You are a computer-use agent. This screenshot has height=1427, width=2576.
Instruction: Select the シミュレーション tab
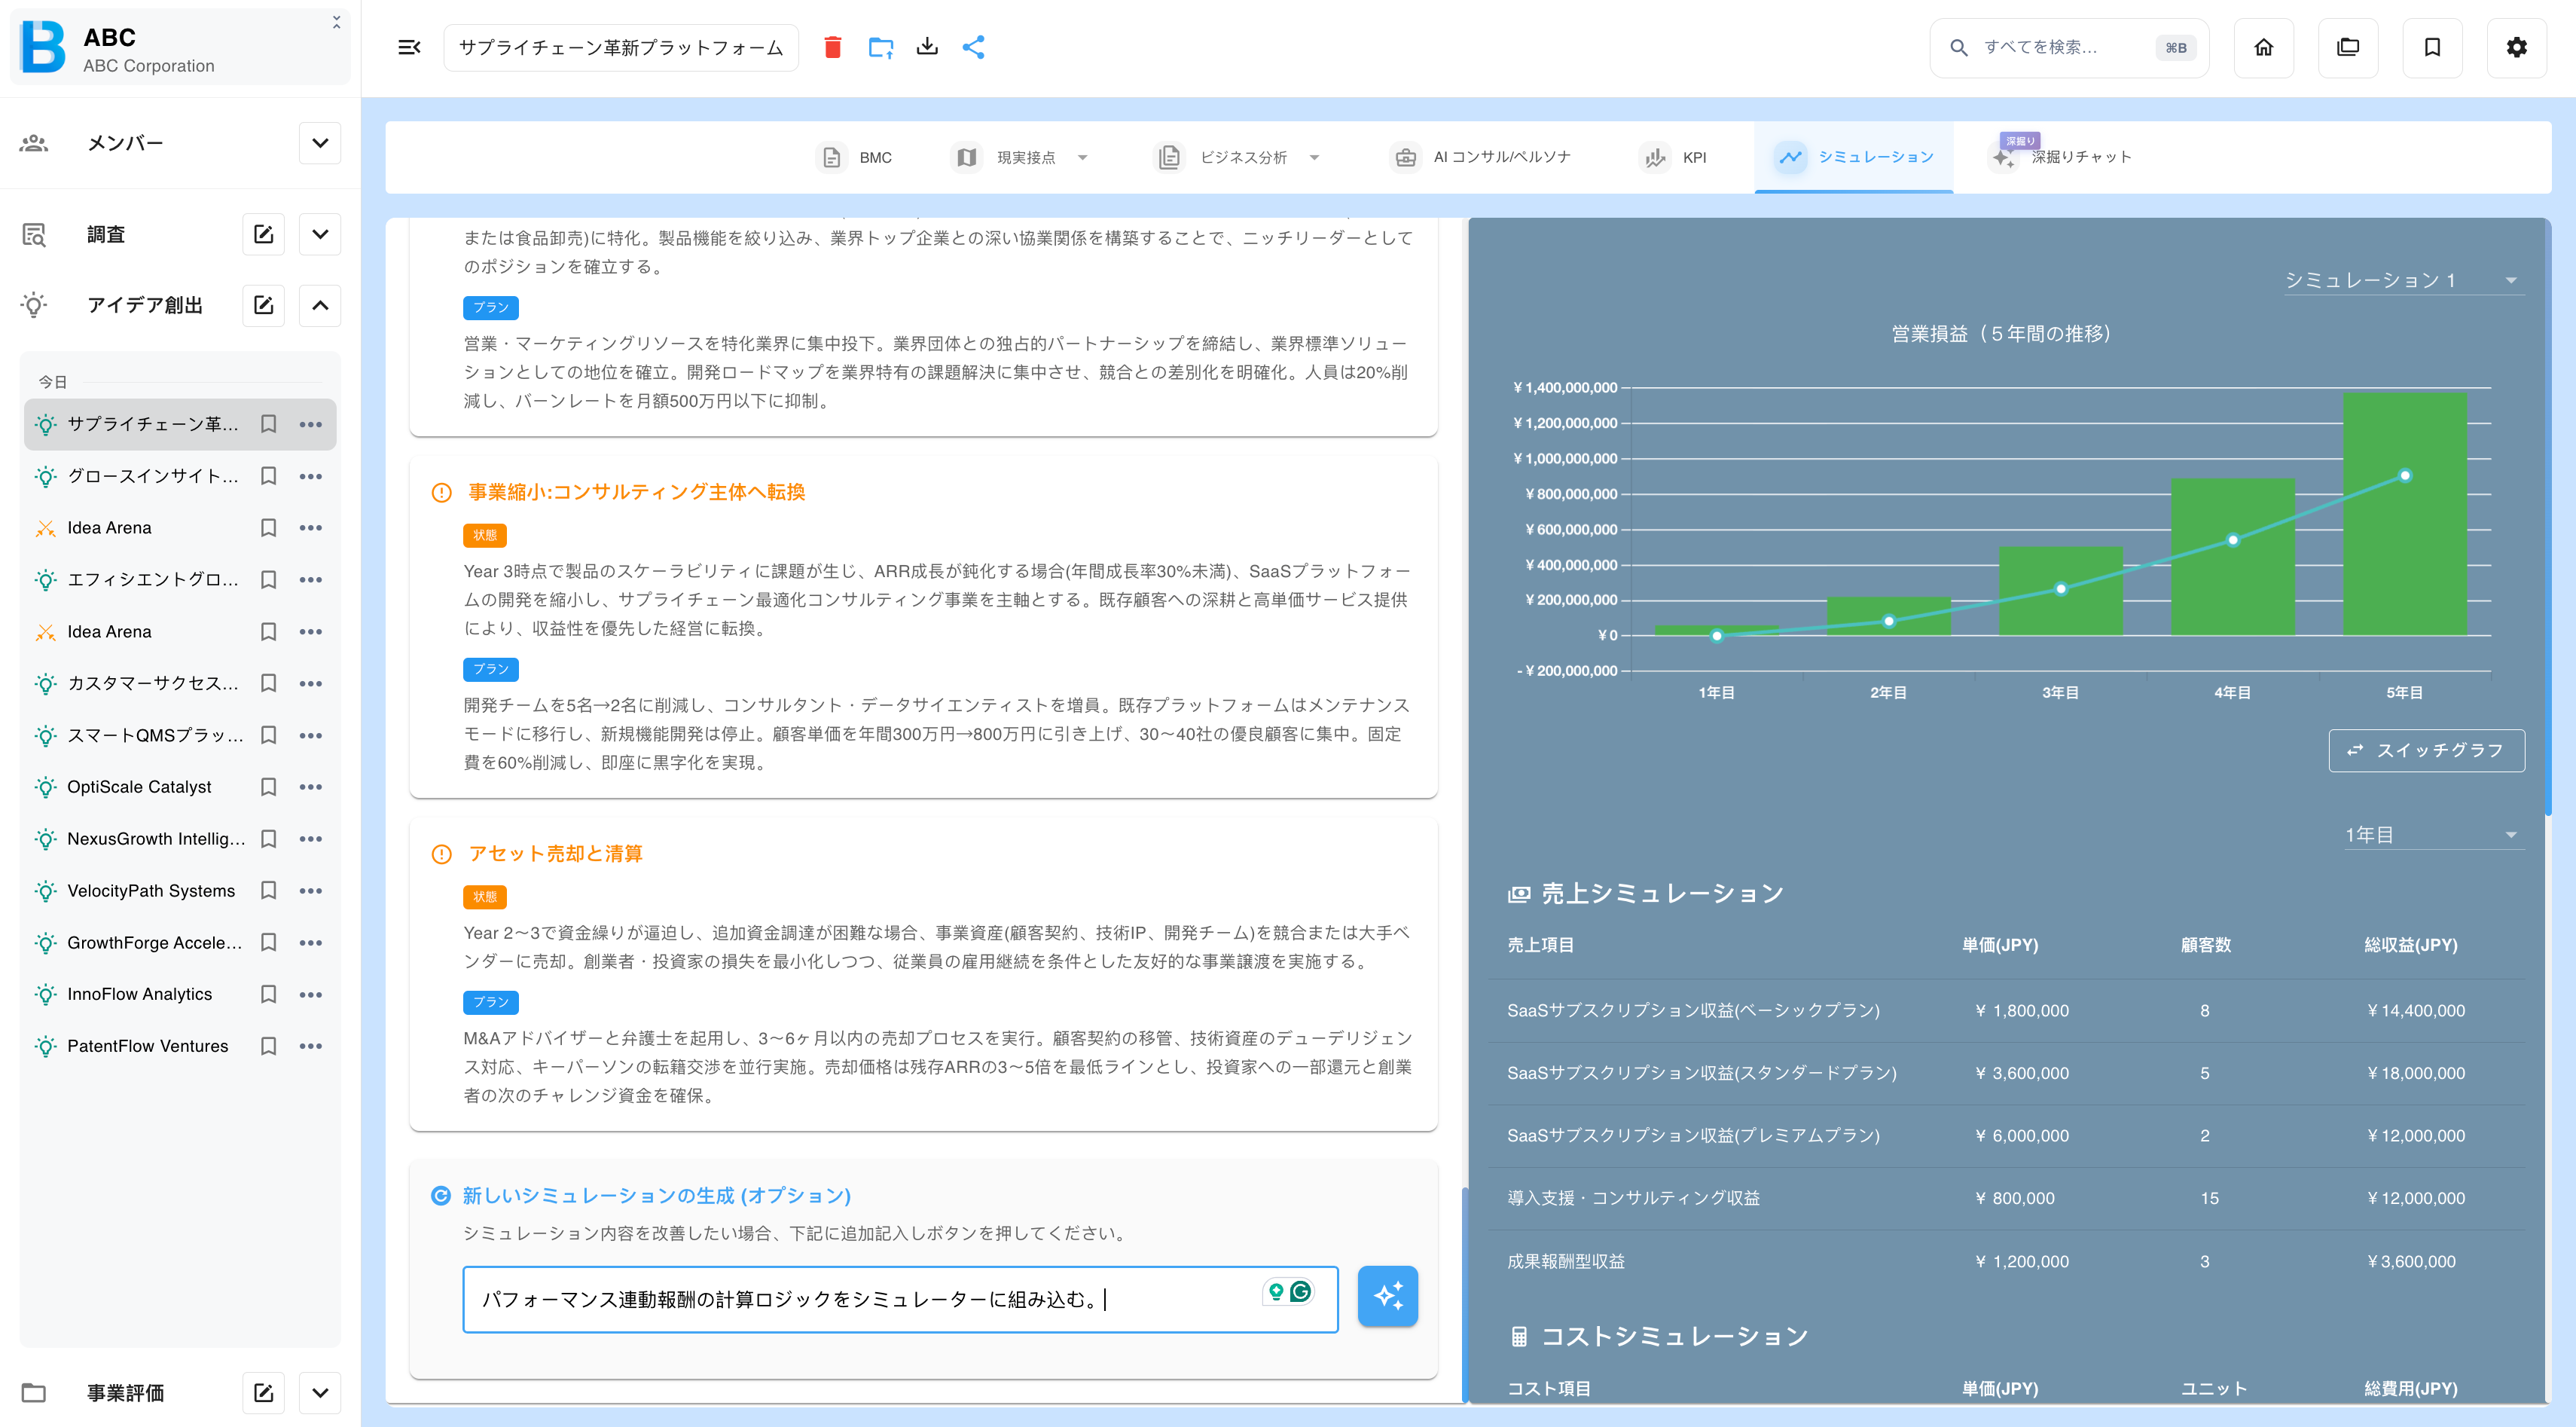[1854, 157]
